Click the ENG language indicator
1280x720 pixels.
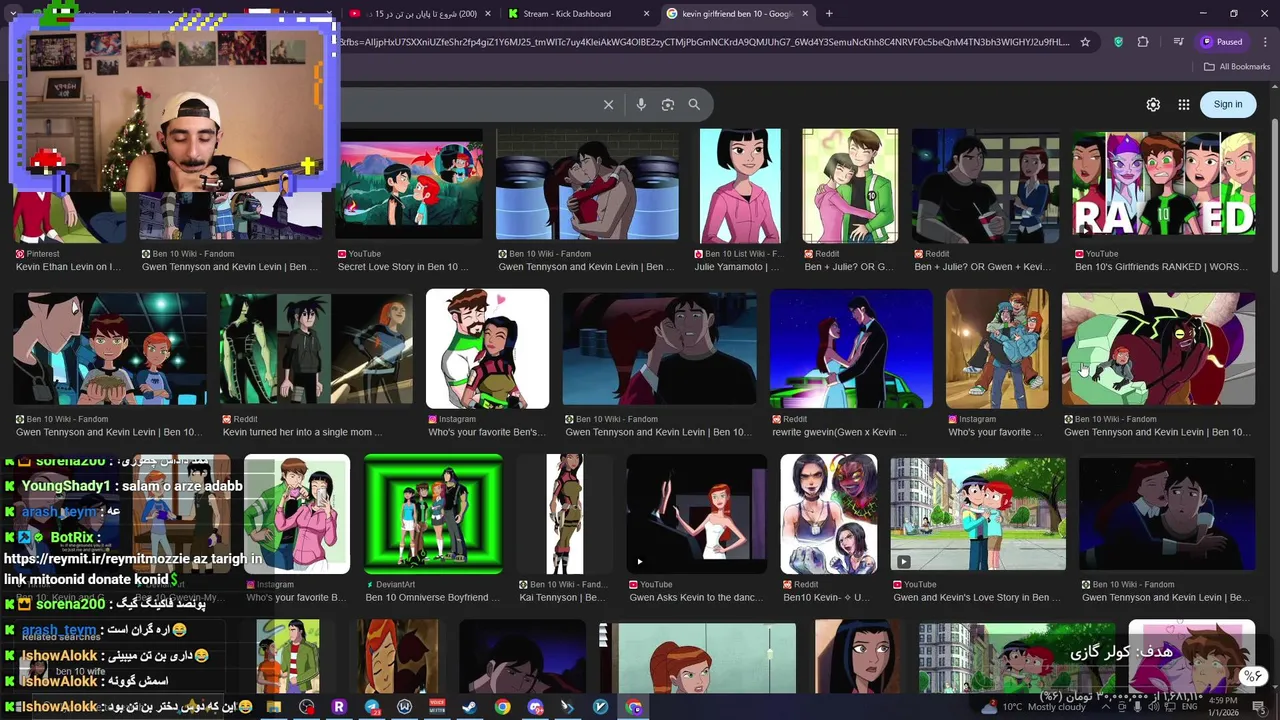pos(1189,707)
